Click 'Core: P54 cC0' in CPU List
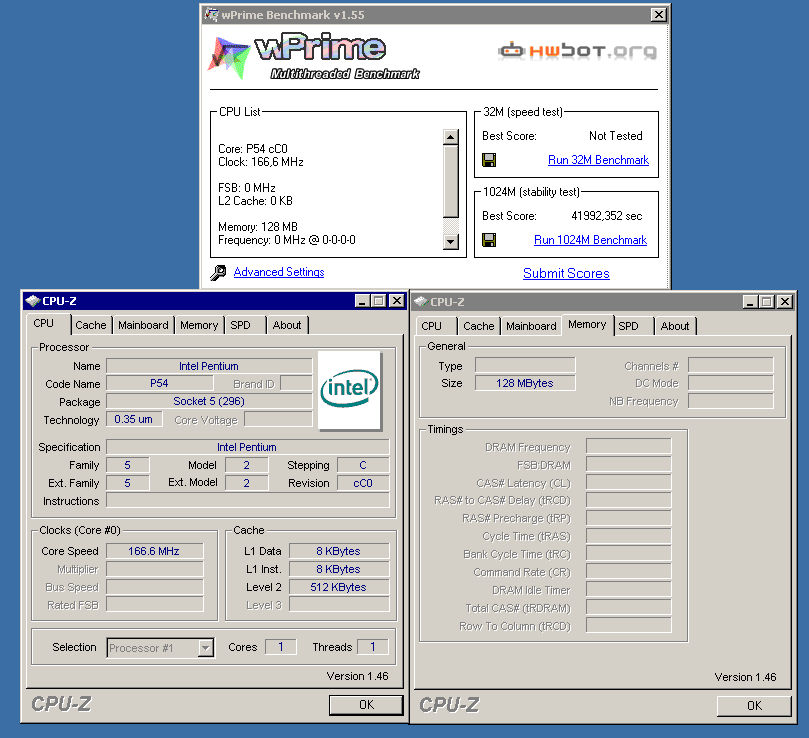 tap(253, 149)
